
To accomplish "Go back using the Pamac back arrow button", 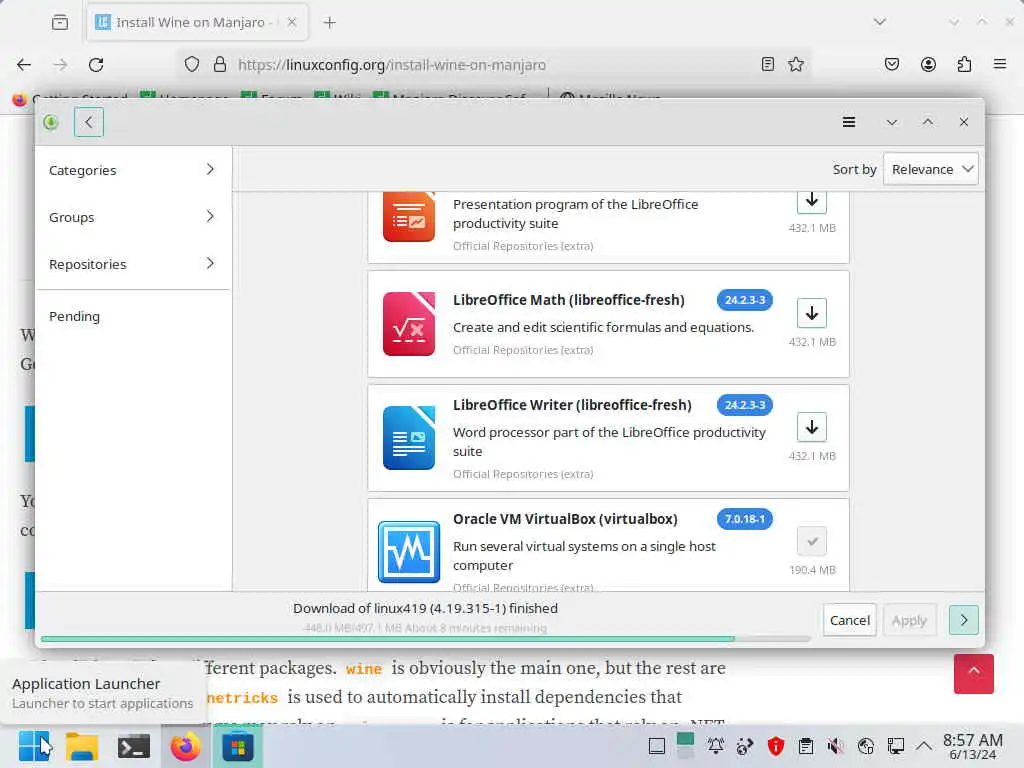I will point(89,122).
